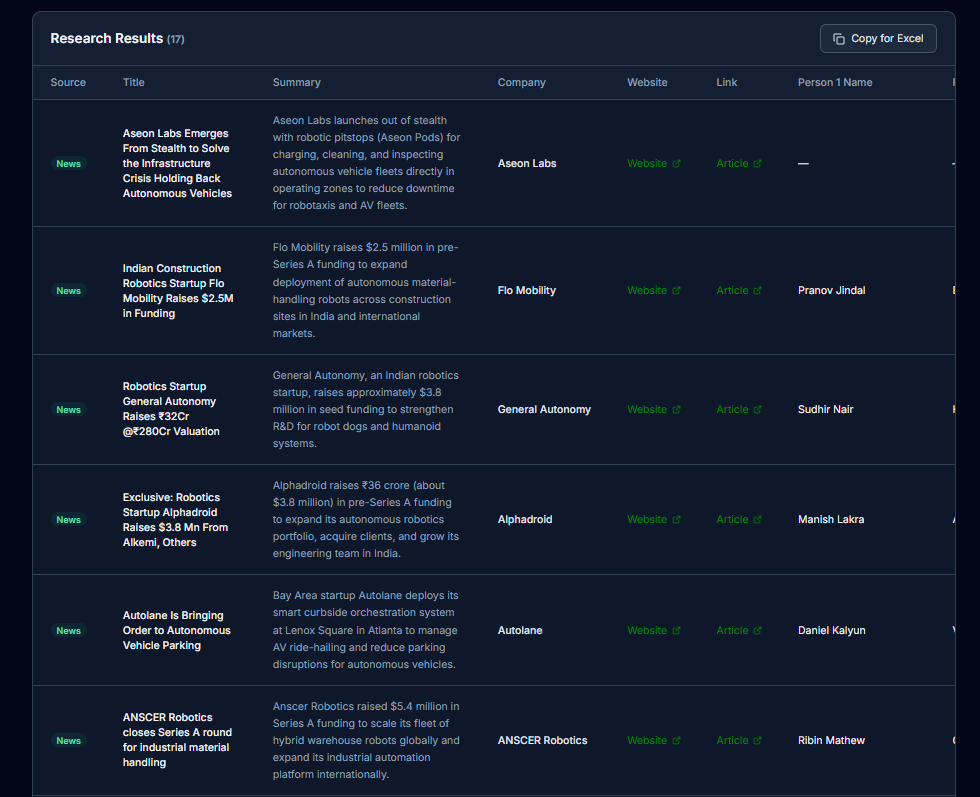Screen dimensions: 980x797
Task: Open the Alphadroid Article link
Action: (x=739, y=519)
